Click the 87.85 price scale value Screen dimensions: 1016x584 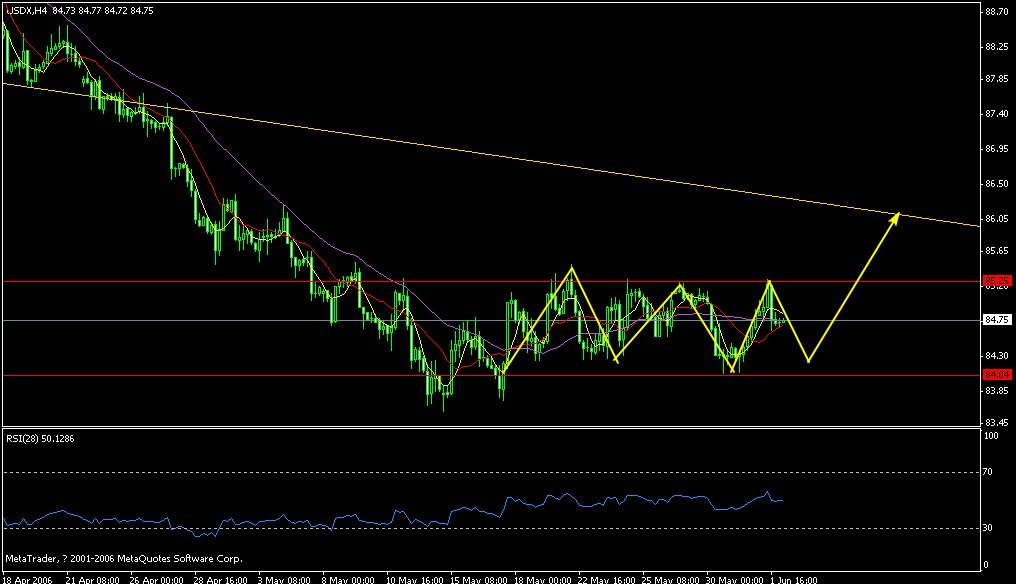997,79
